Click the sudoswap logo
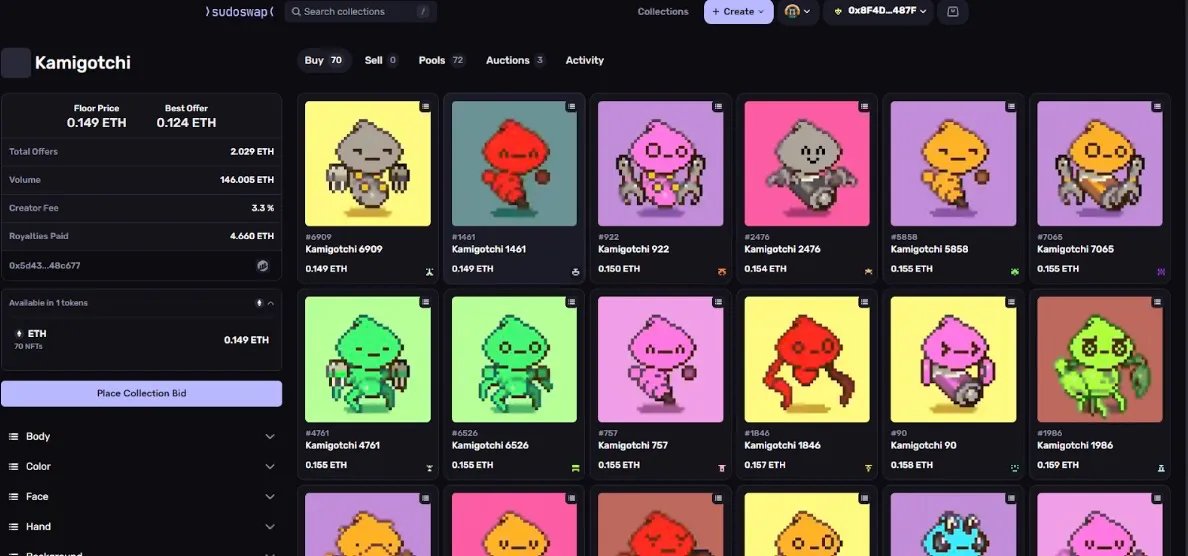1188x556 pixels. point(239,11)
